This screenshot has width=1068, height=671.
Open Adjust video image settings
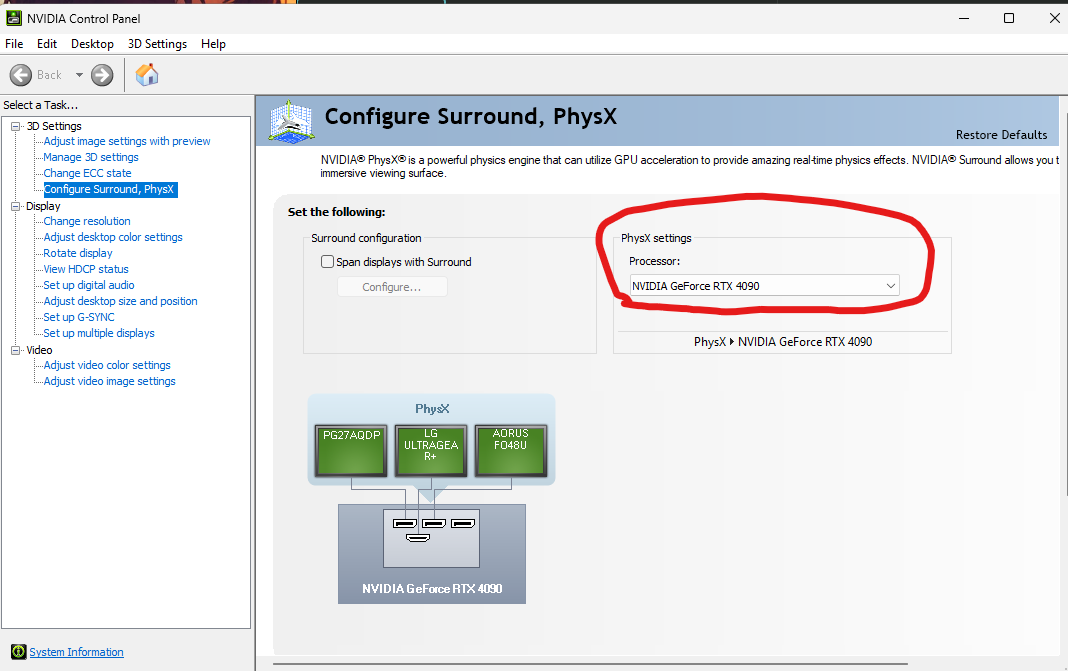click(x=110, y=381)
